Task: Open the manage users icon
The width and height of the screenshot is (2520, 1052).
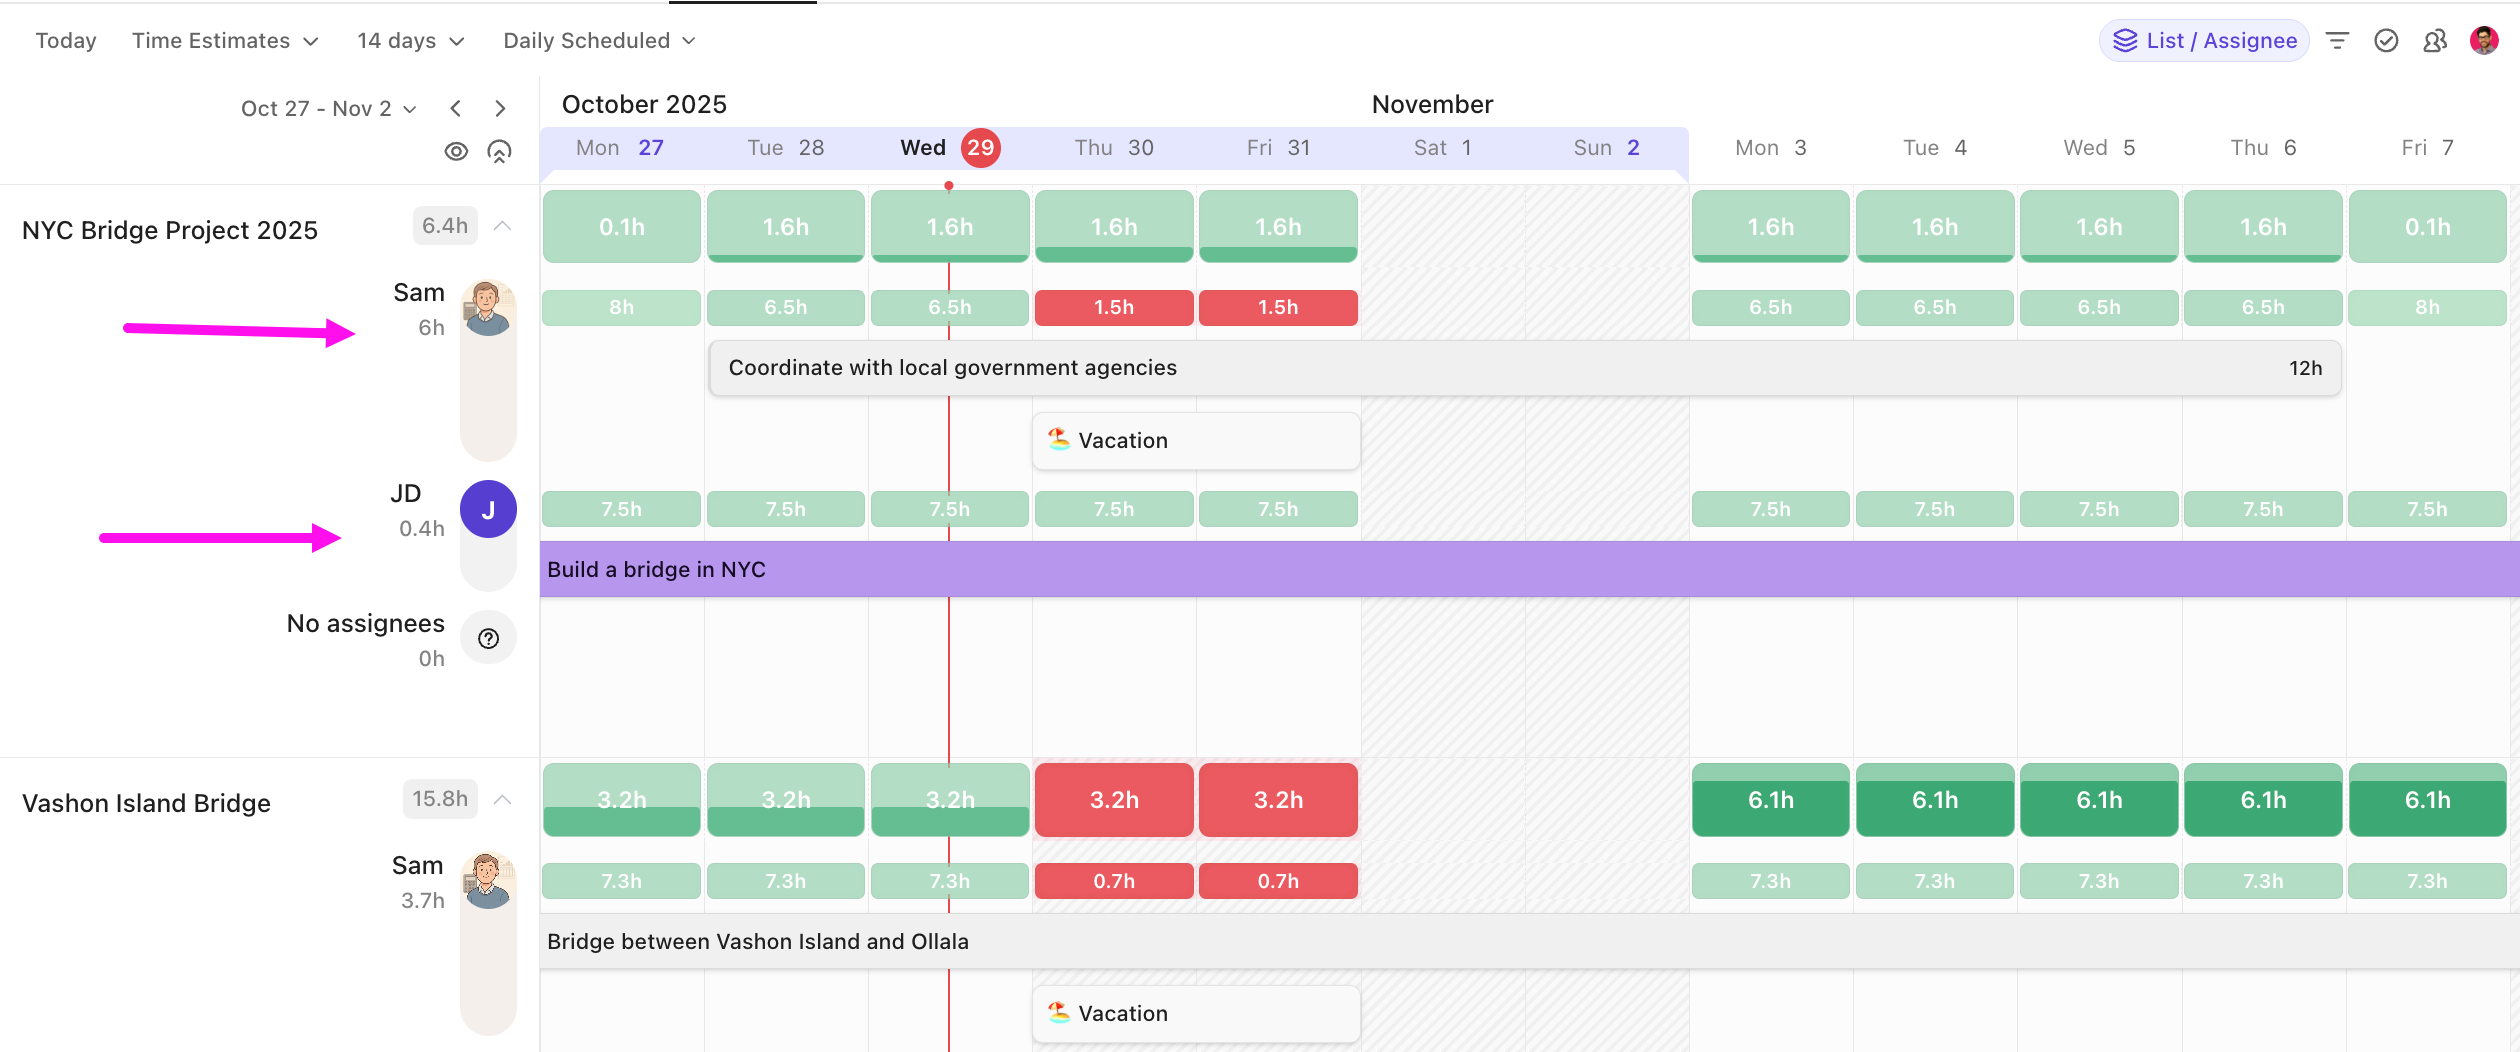Action: [2435, 40]
